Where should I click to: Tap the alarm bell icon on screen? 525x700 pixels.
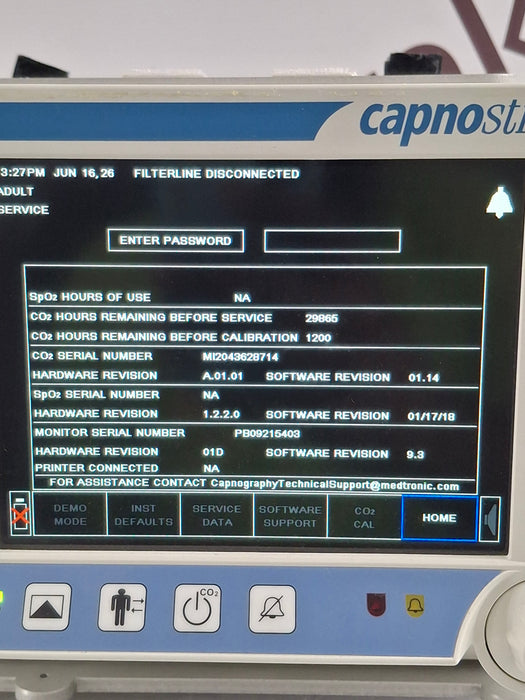pyautogui.click(x=499, y=203)
